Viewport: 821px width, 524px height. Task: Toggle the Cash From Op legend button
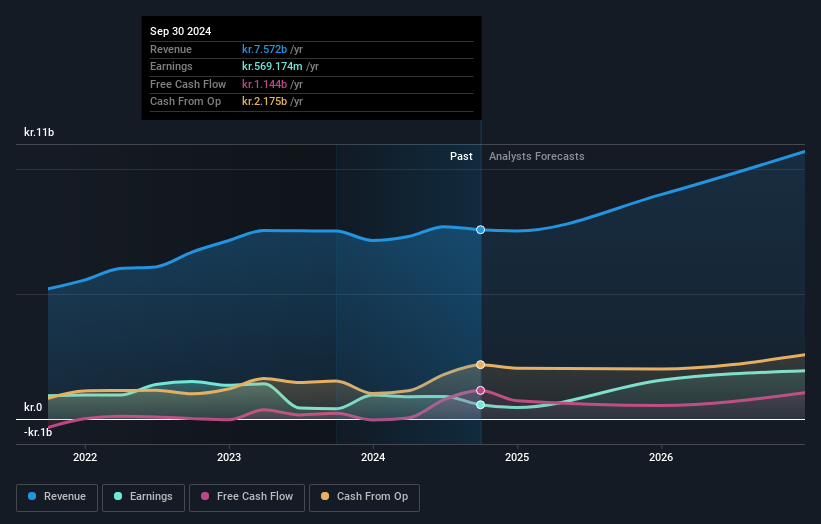point(364,497)
